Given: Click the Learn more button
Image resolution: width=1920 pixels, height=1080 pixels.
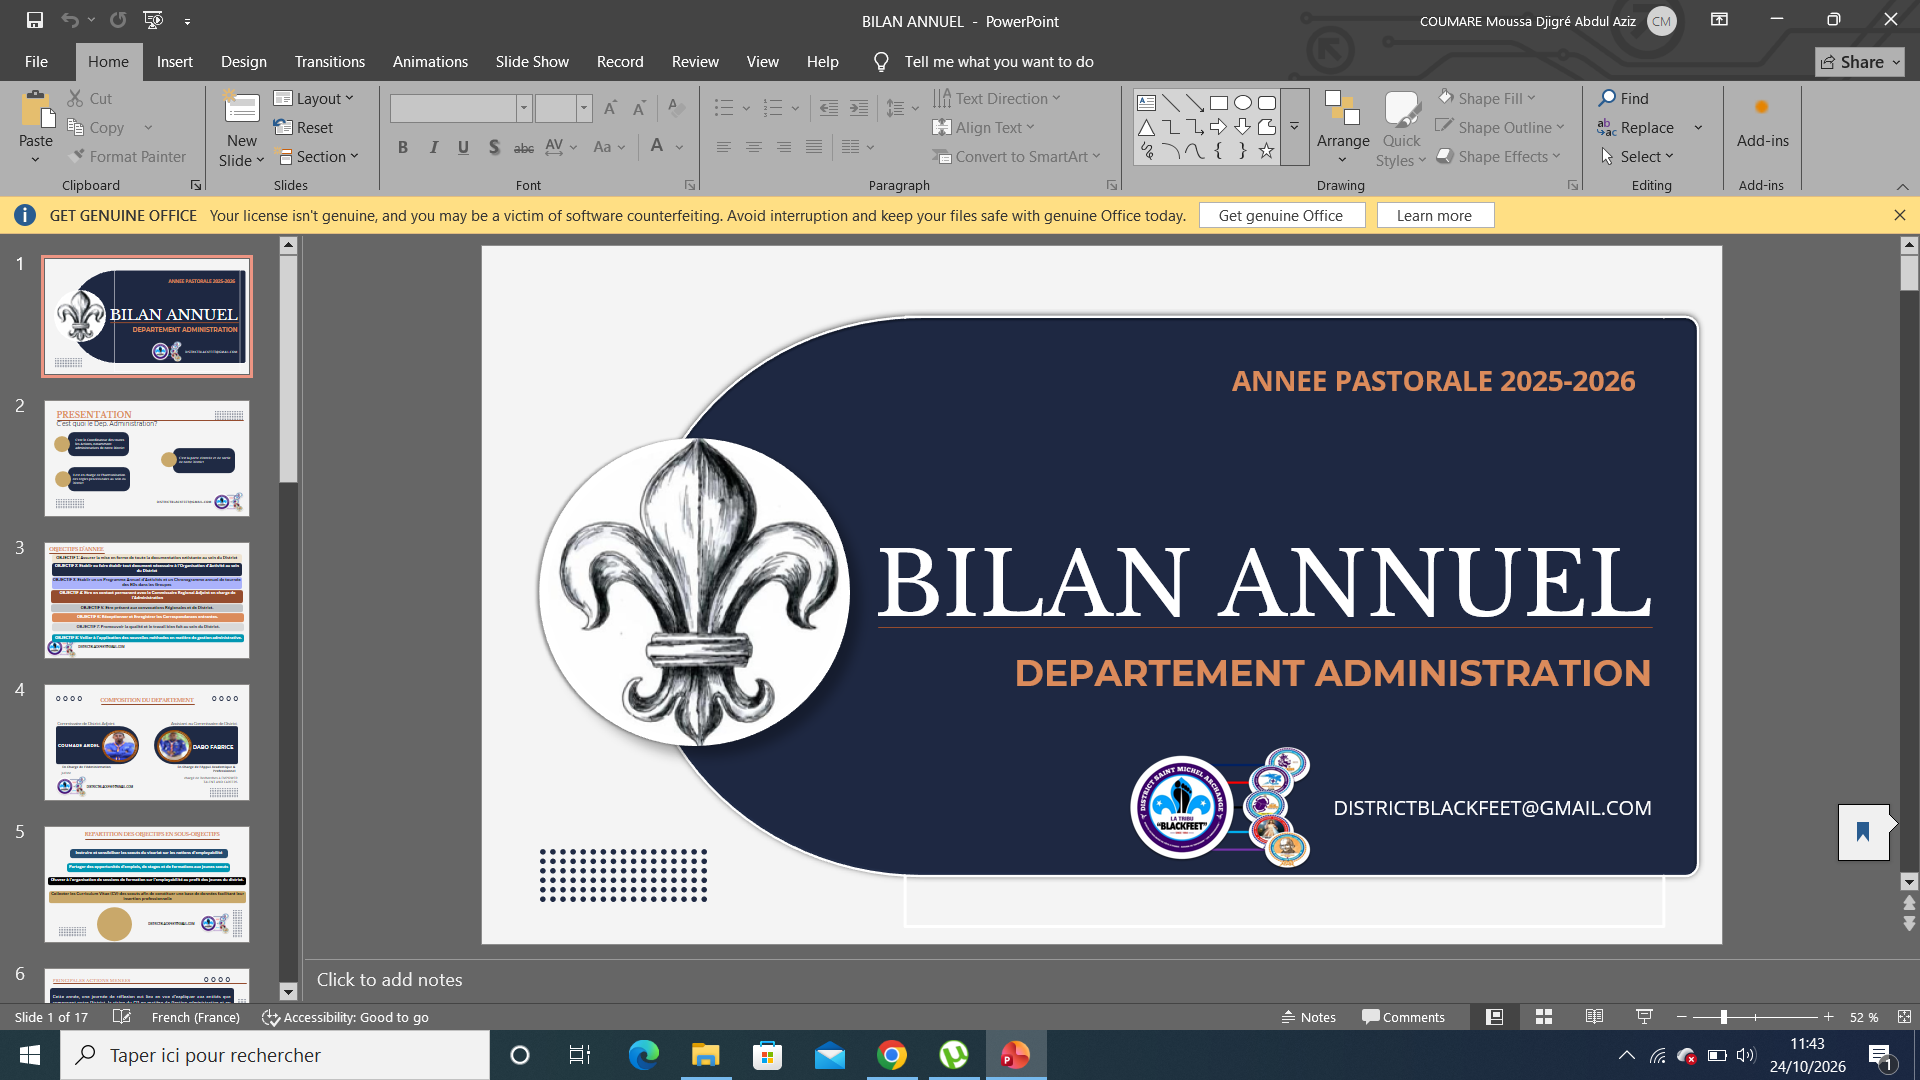Looking at the screenshot, I should coord(1434,215).
